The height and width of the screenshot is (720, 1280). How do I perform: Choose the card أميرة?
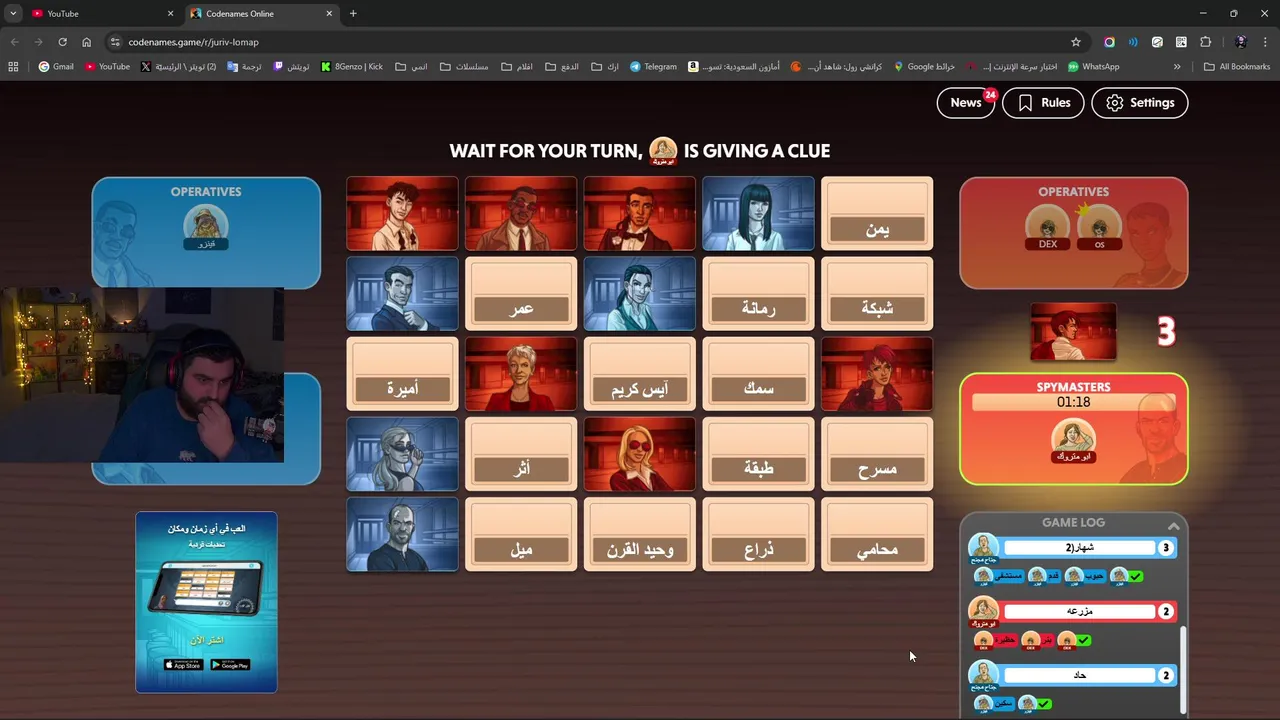point(402,374)
